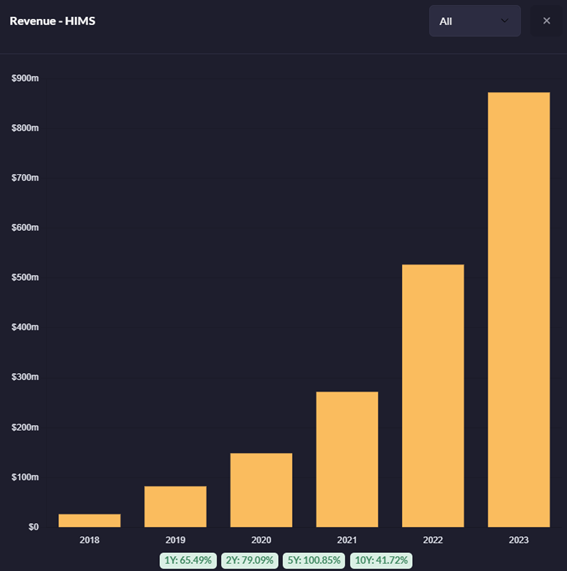567x571 pixels.
Task: Click the 2020 year label
Action: click(261, 540)
